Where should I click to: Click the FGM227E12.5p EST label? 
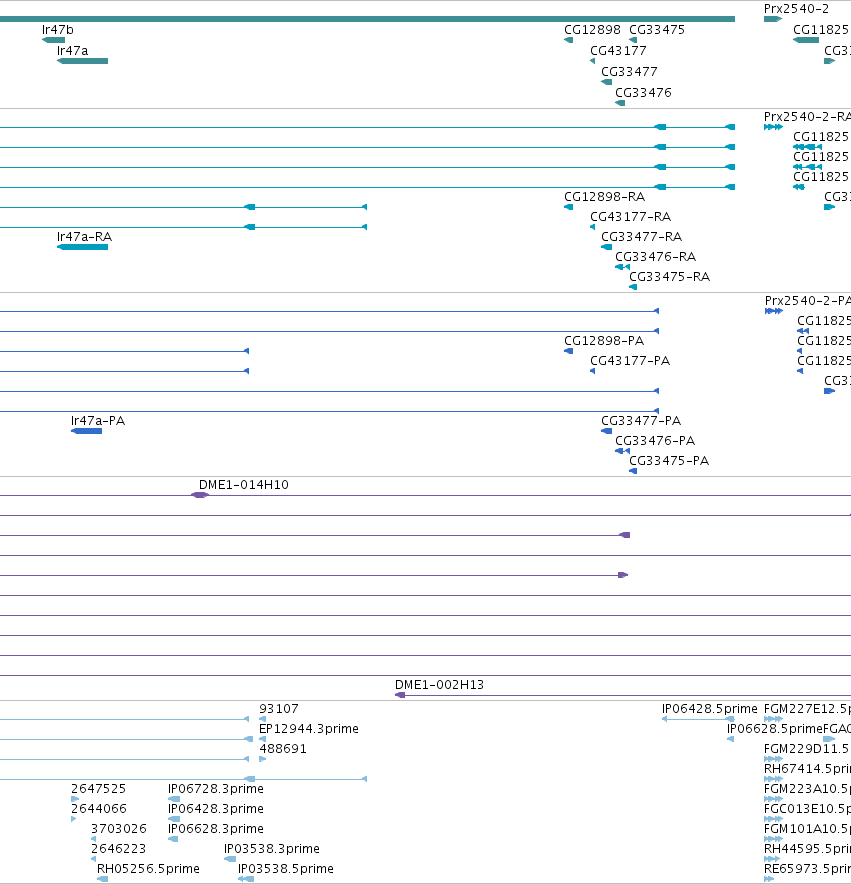pos(807,709)
